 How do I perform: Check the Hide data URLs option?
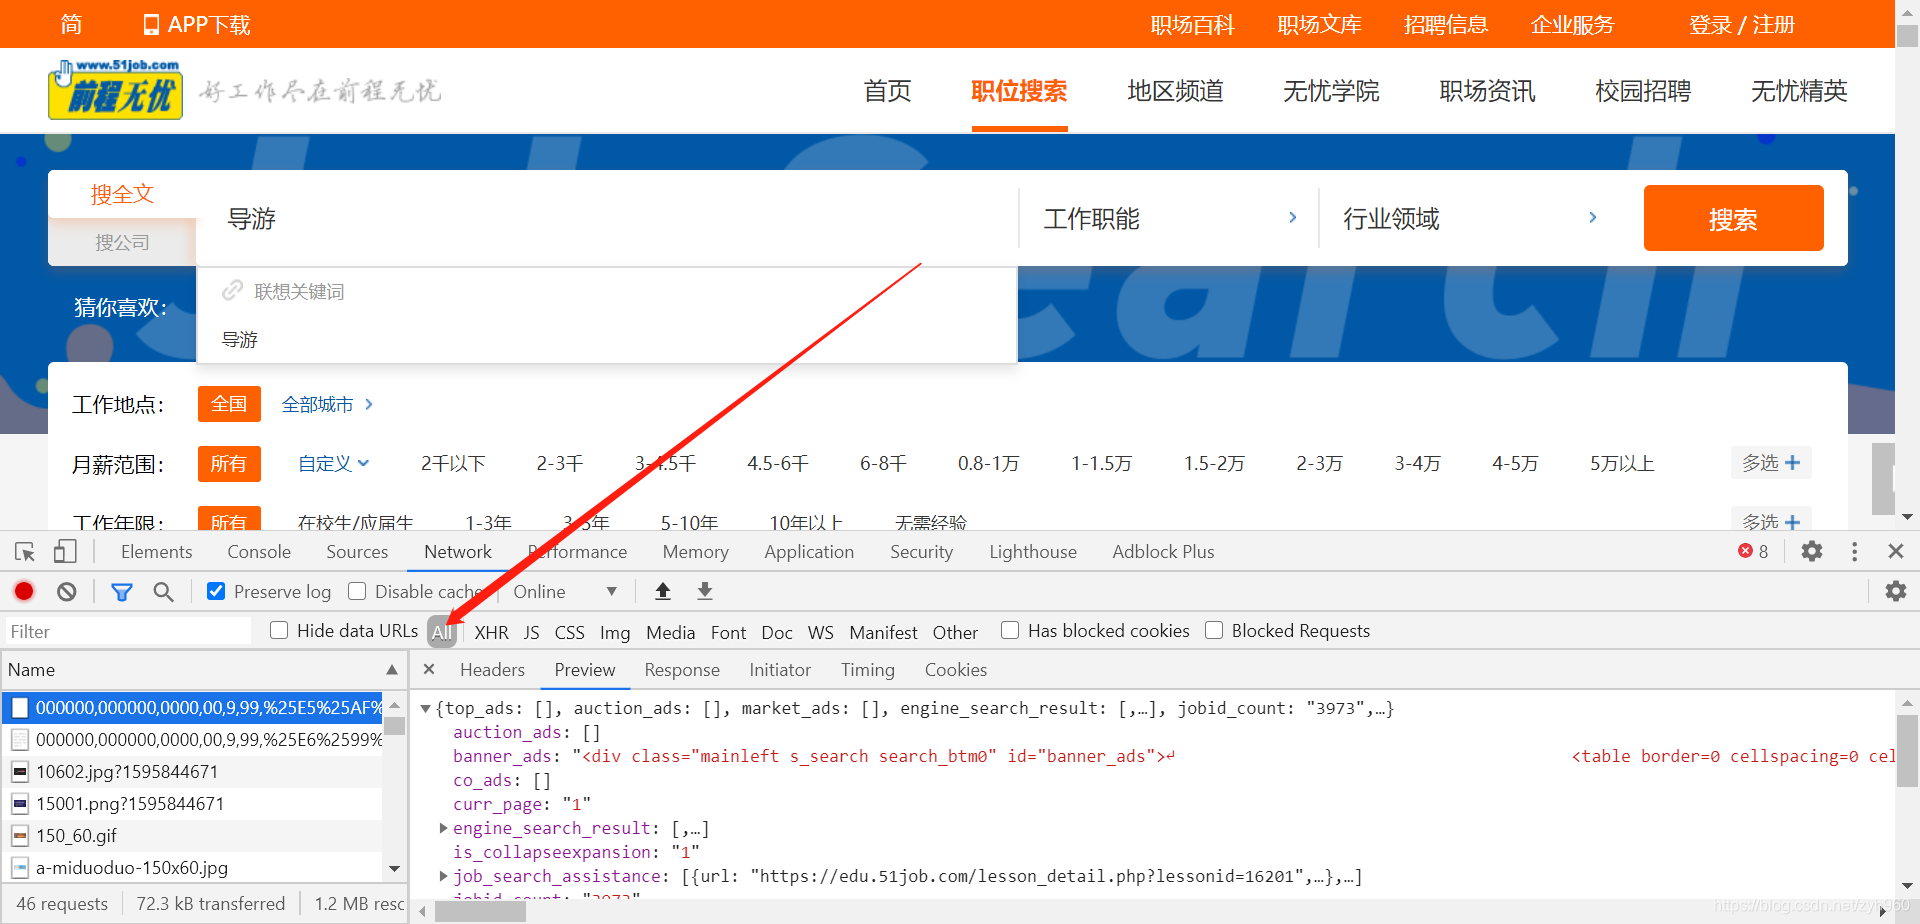(x=278, y=630)
